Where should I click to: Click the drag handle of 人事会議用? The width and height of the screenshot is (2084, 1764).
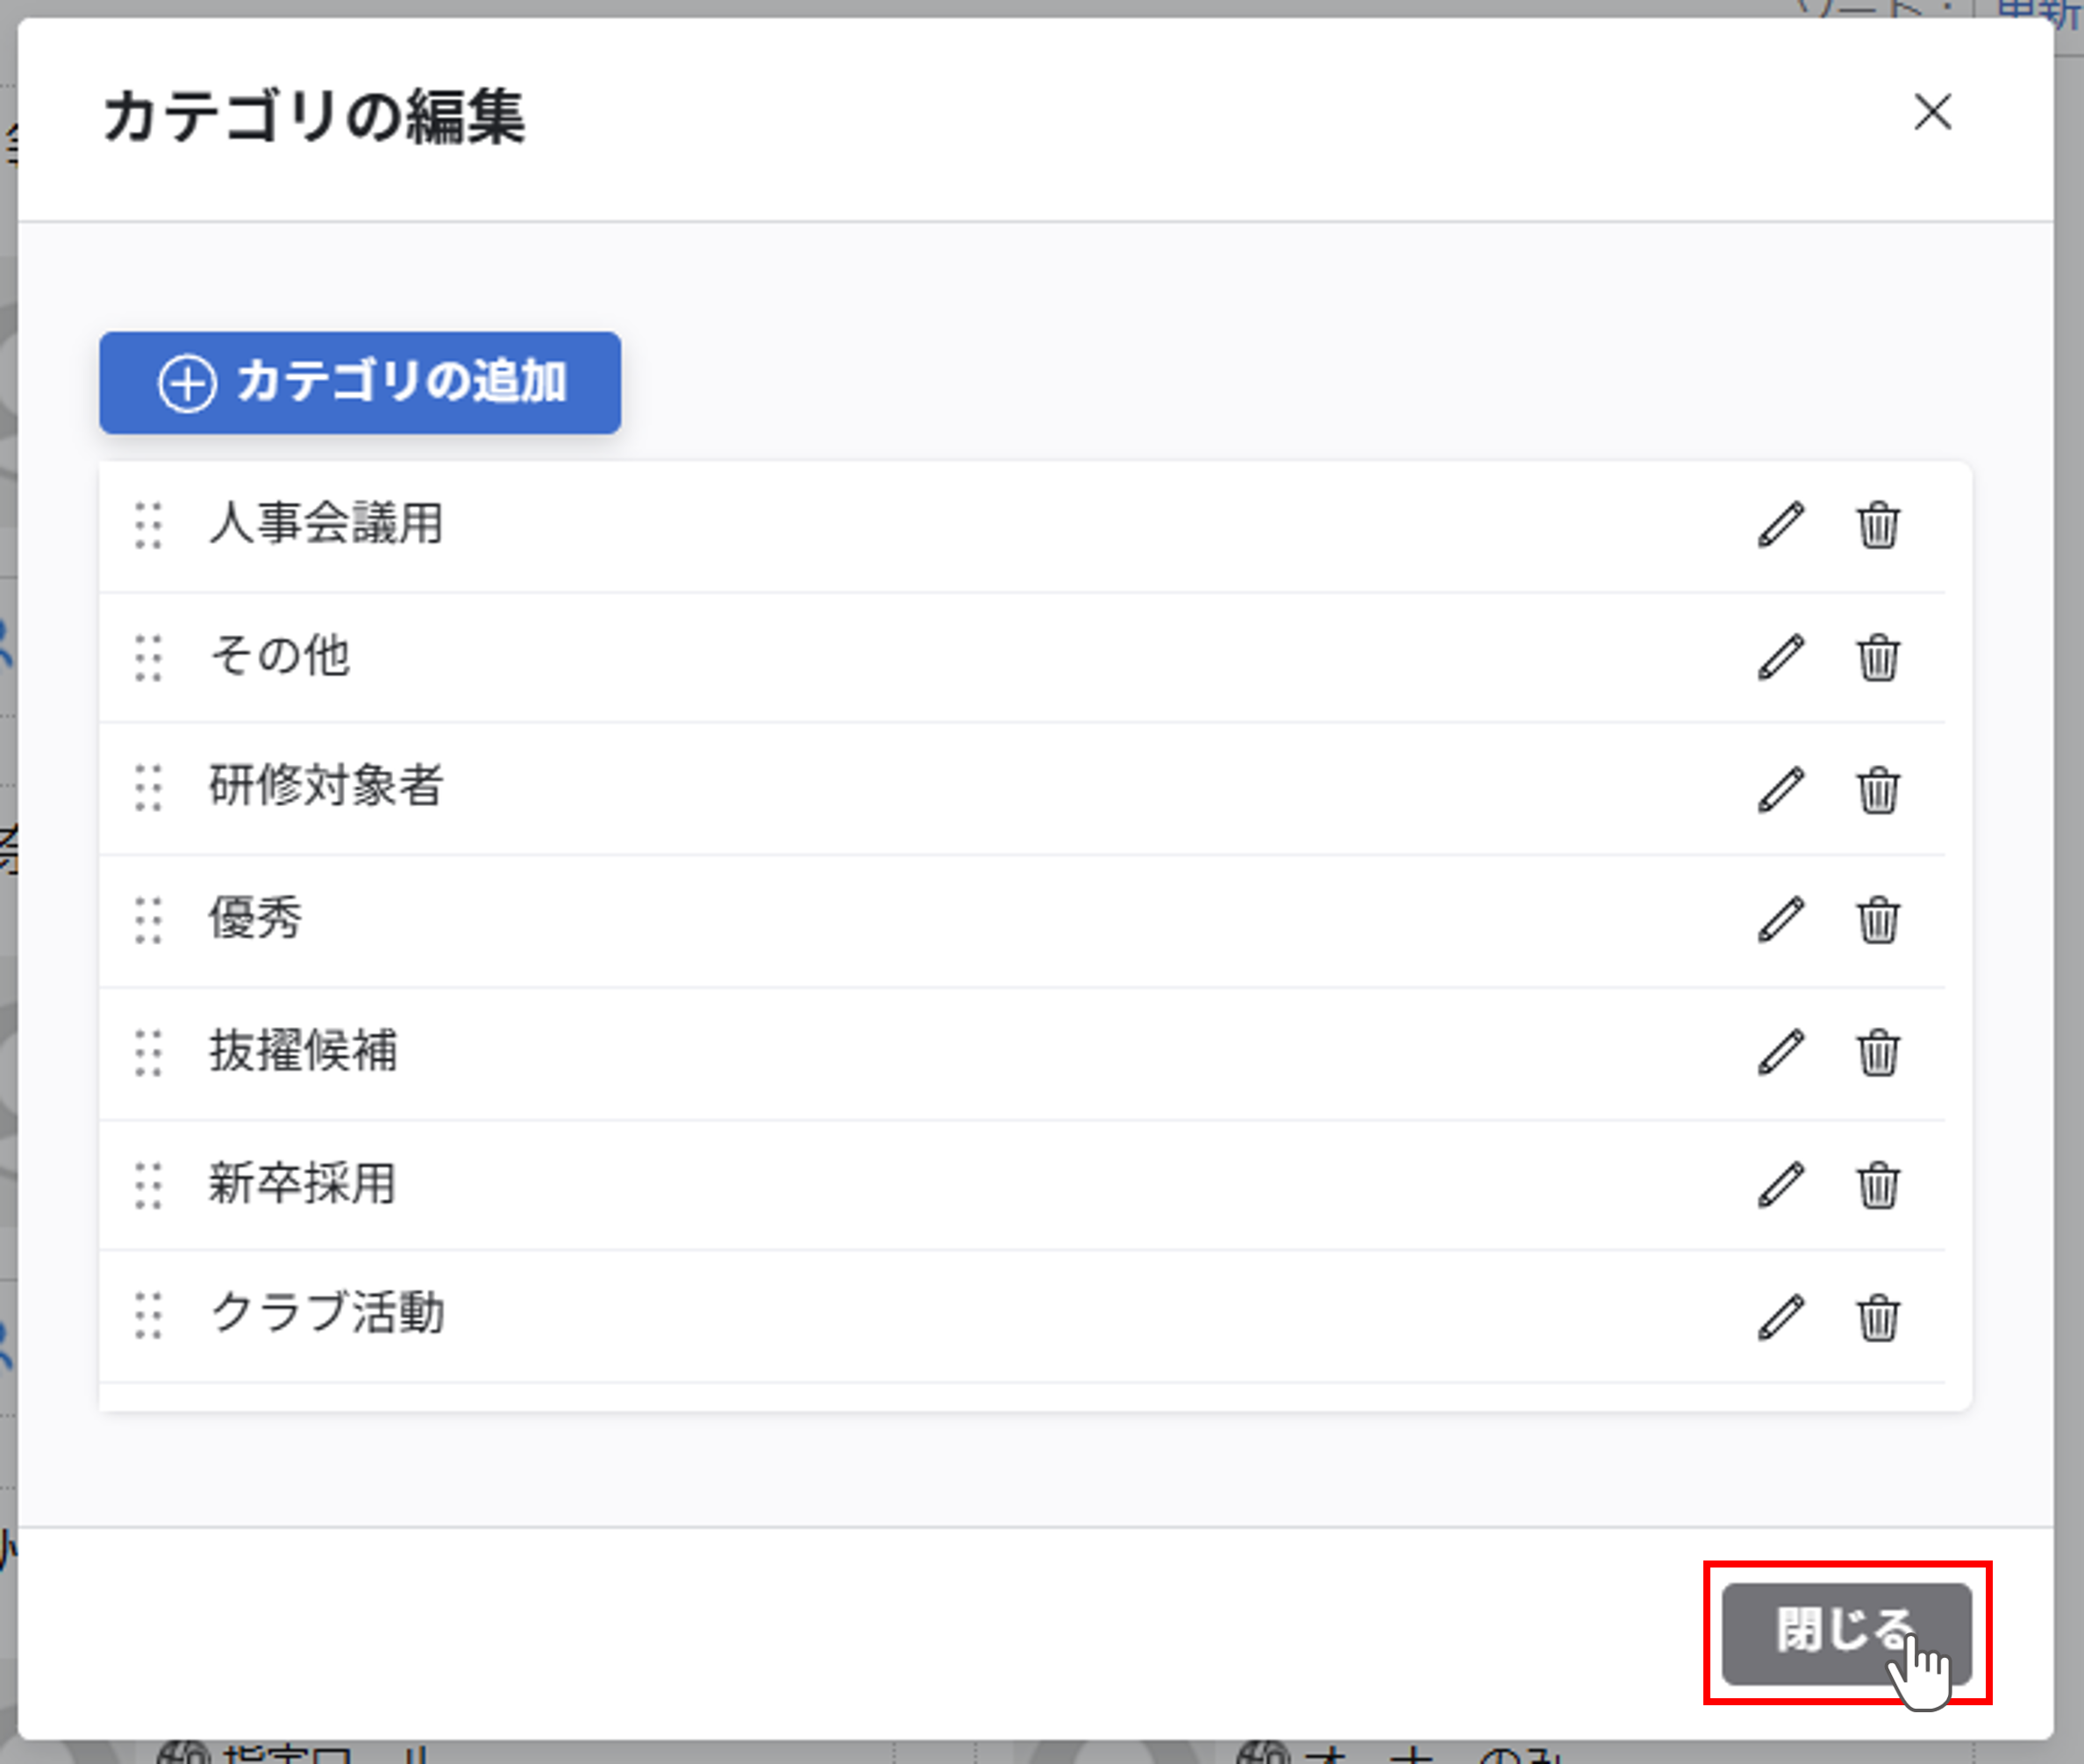[x=149, y=525]
